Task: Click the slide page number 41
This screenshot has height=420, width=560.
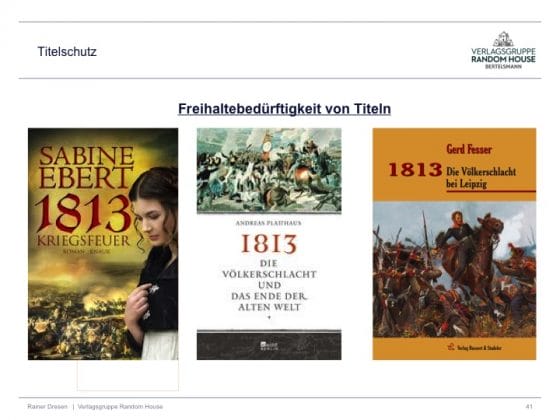Action: coord(529,406)
